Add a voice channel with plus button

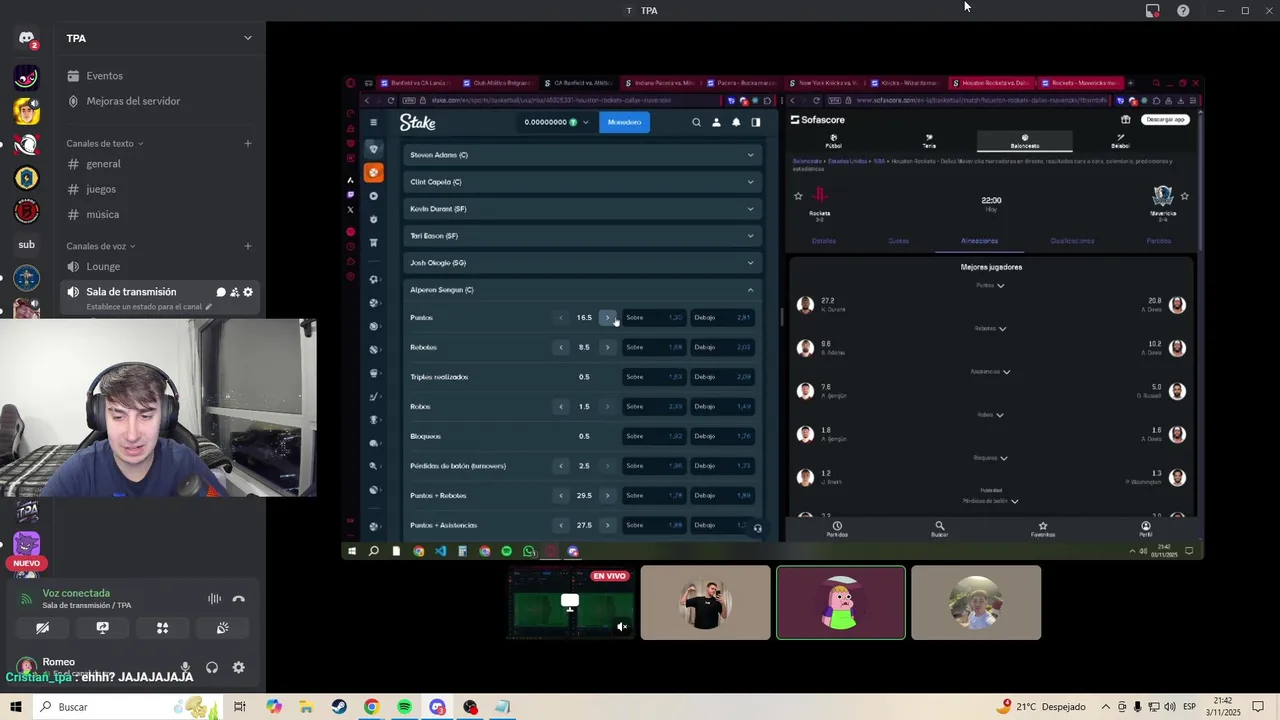(248, 246)
